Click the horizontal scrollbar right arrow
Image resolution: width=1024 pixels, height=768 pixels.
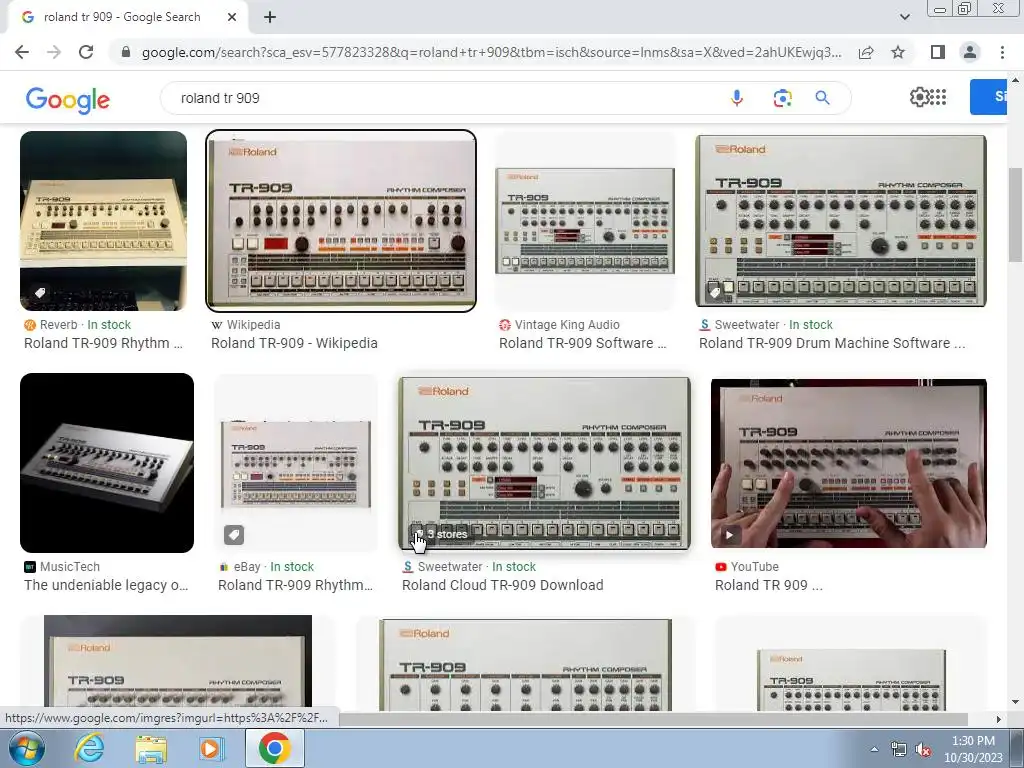click(998, 719)
